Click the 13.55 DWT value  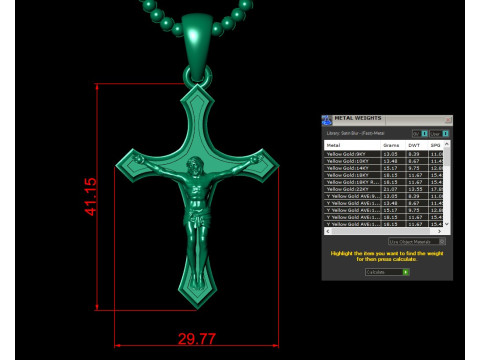[x=415, y=189]
